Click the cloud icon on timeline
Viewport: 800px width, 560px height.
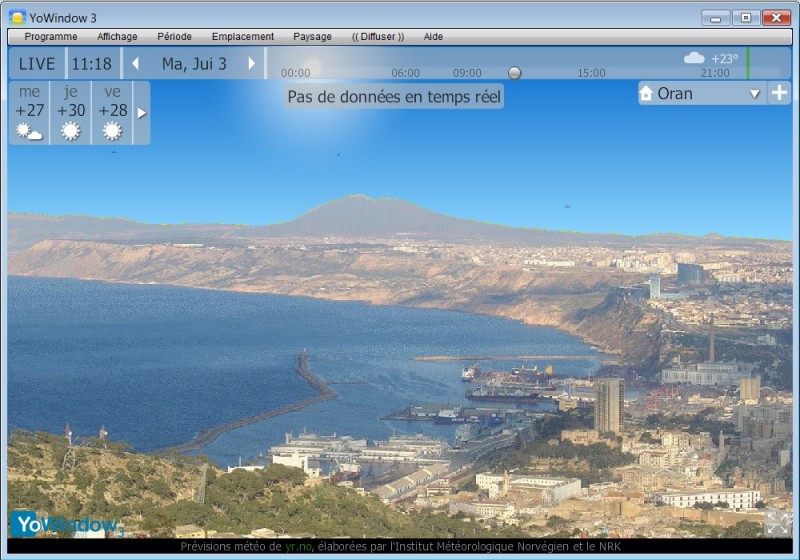[x=694, y=58]
